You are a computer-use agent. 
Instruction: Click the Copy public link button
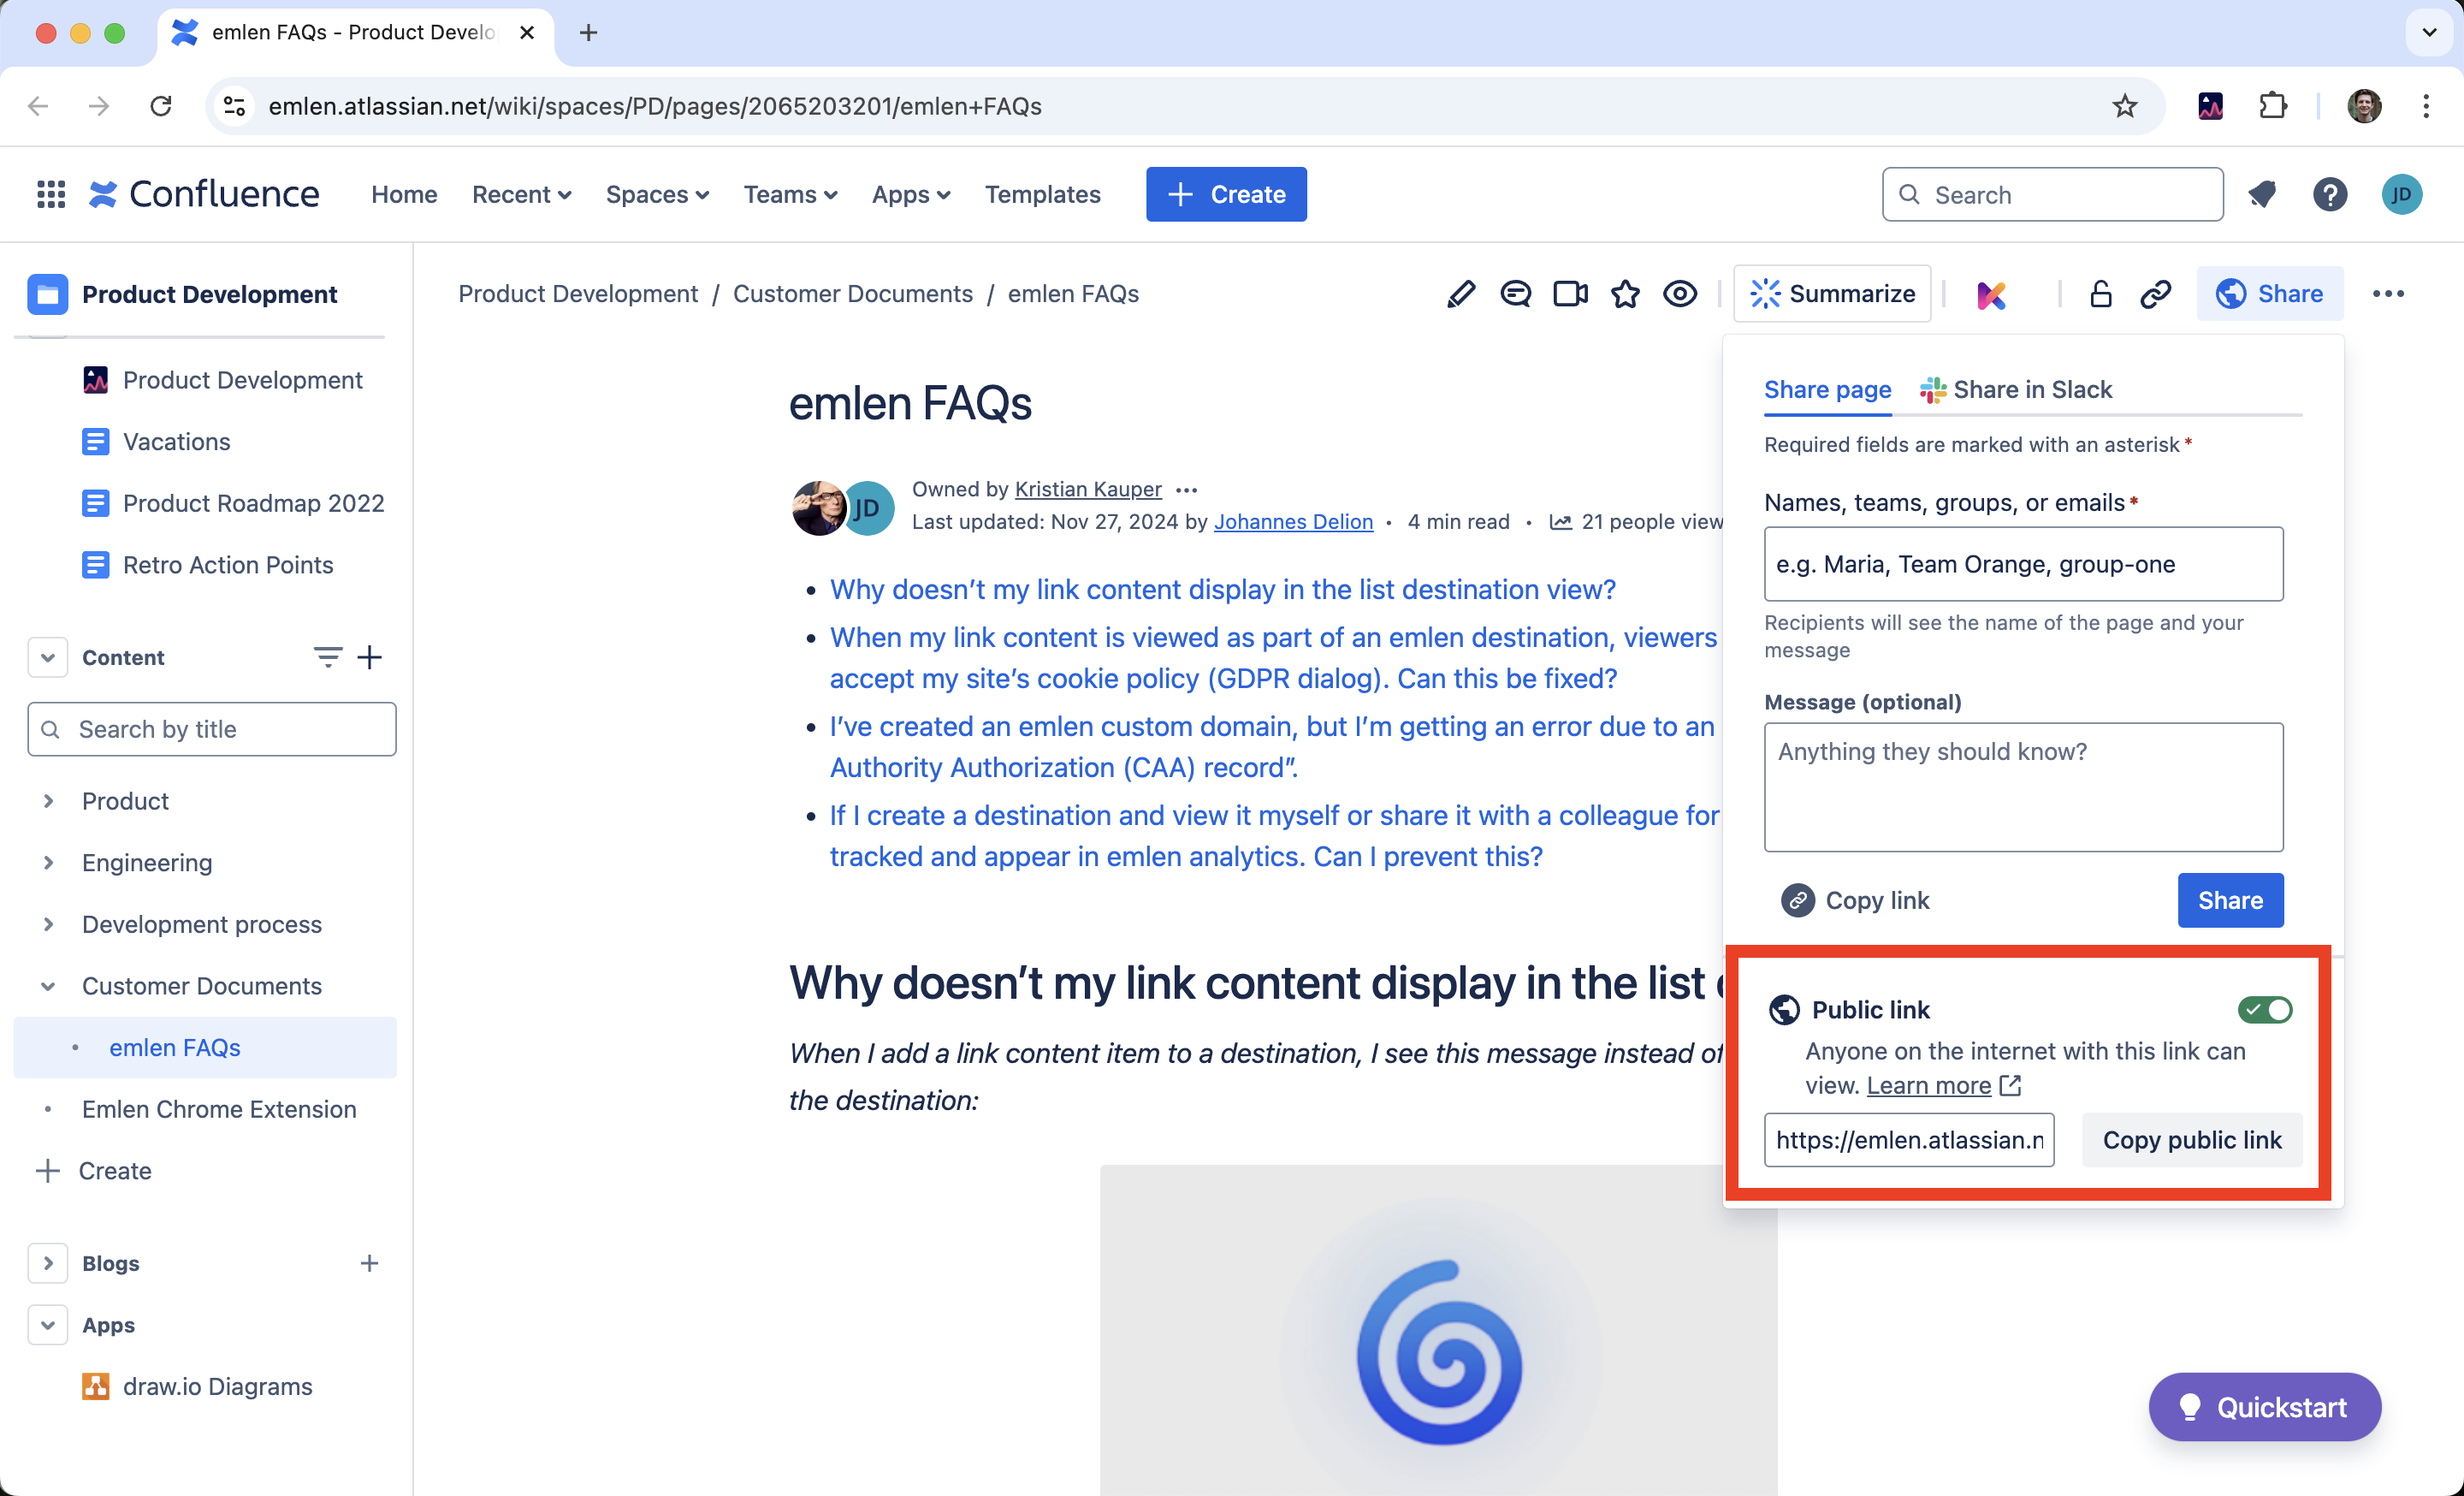[x=2191, y=1140]
